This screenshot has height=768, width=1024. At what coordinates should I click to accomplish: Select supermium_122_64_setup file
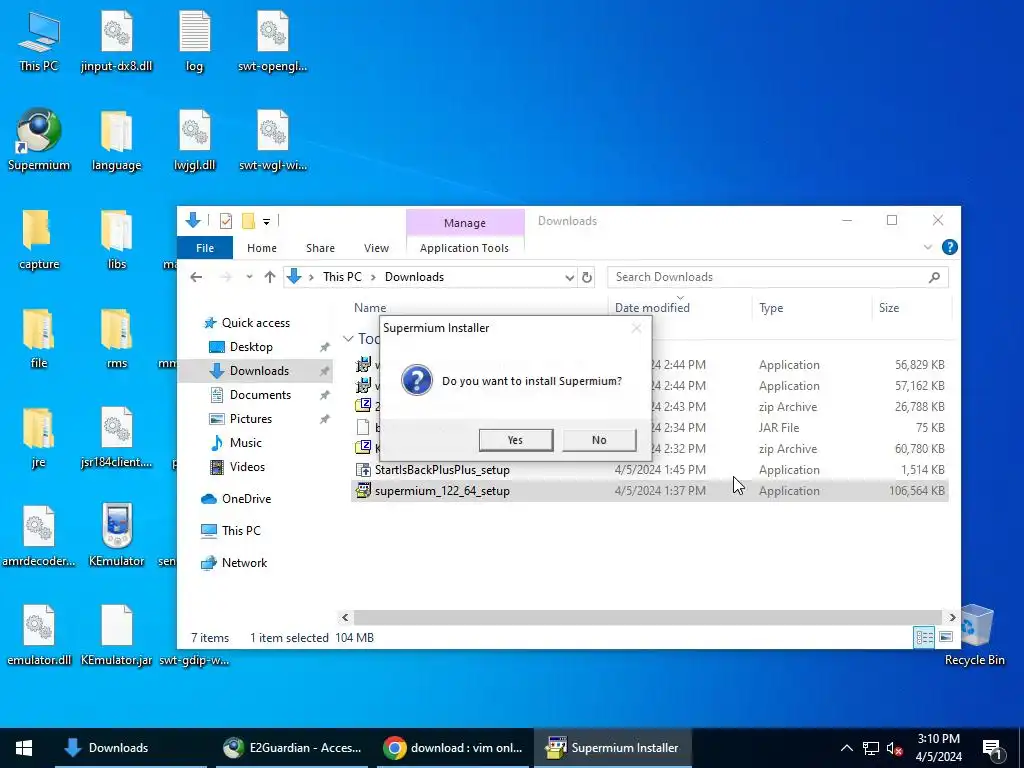(x=442, y=491)
